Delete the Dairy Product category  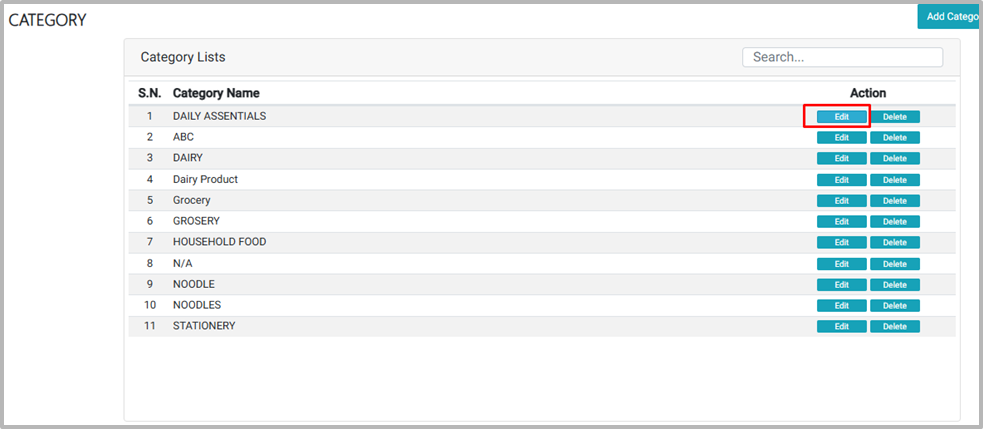pos(894,180)
